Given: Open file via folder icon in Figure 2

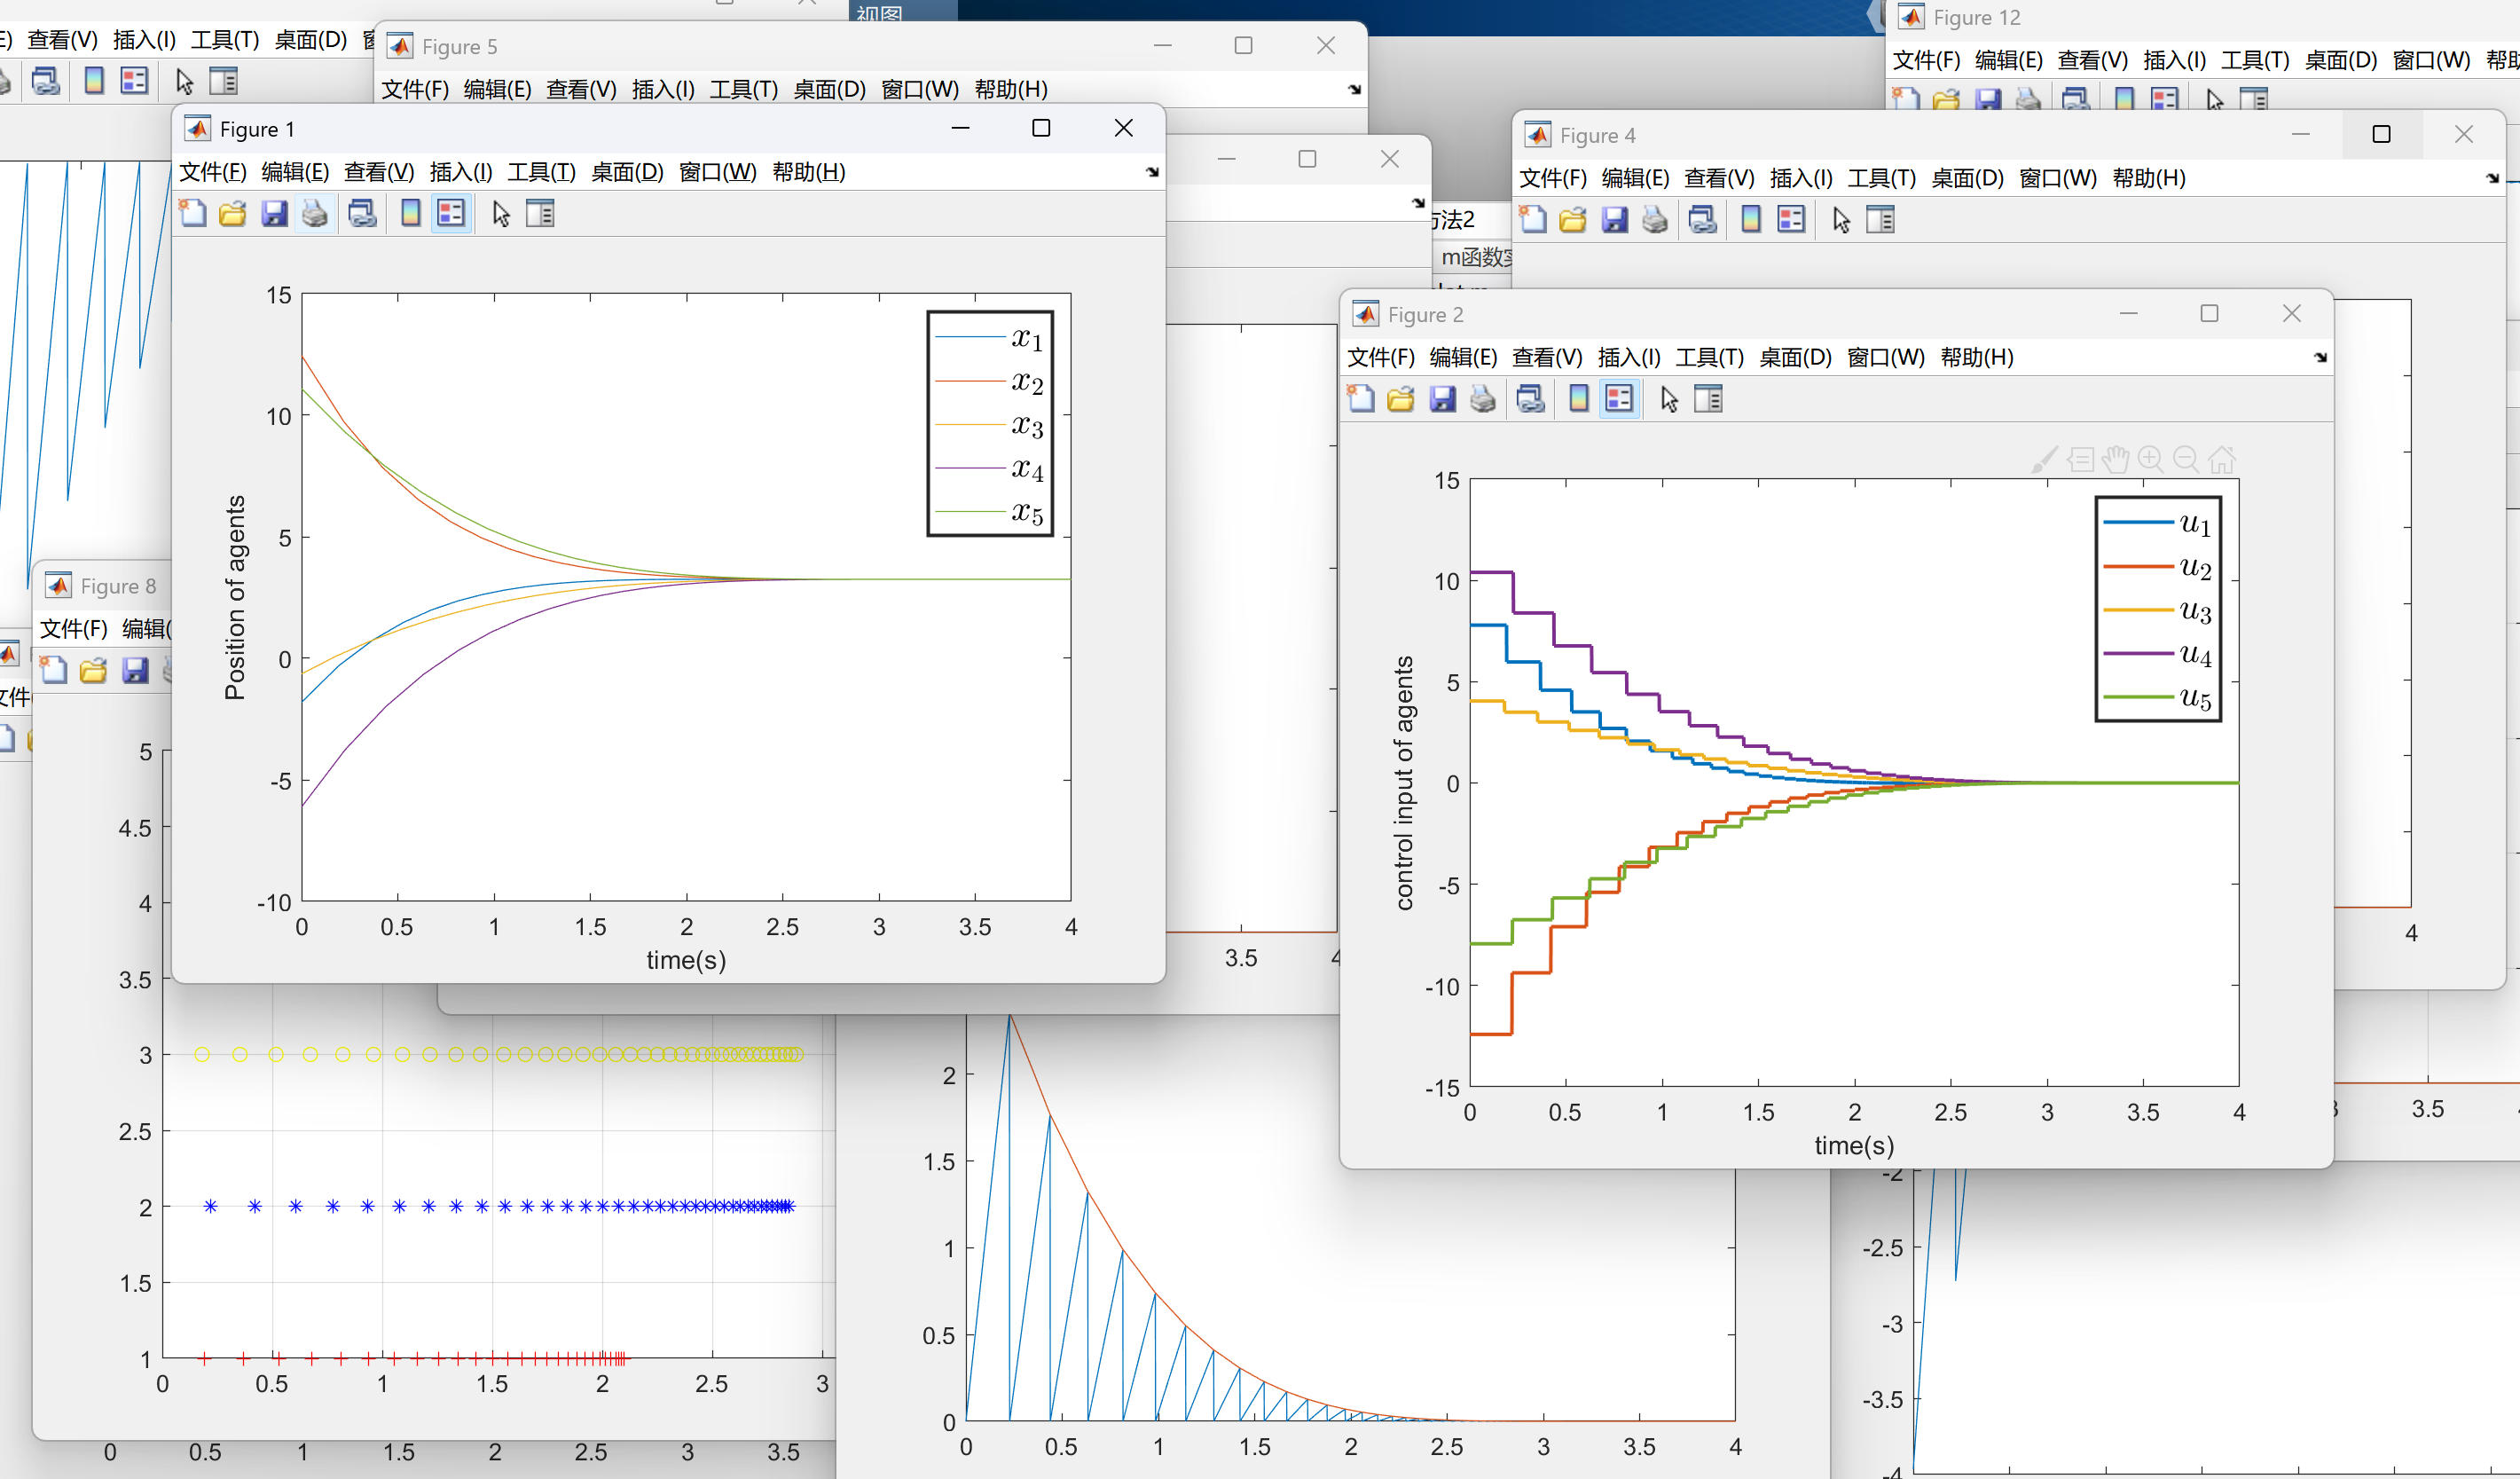Looking at the screenshot, I should click(x=1400, y=399).
